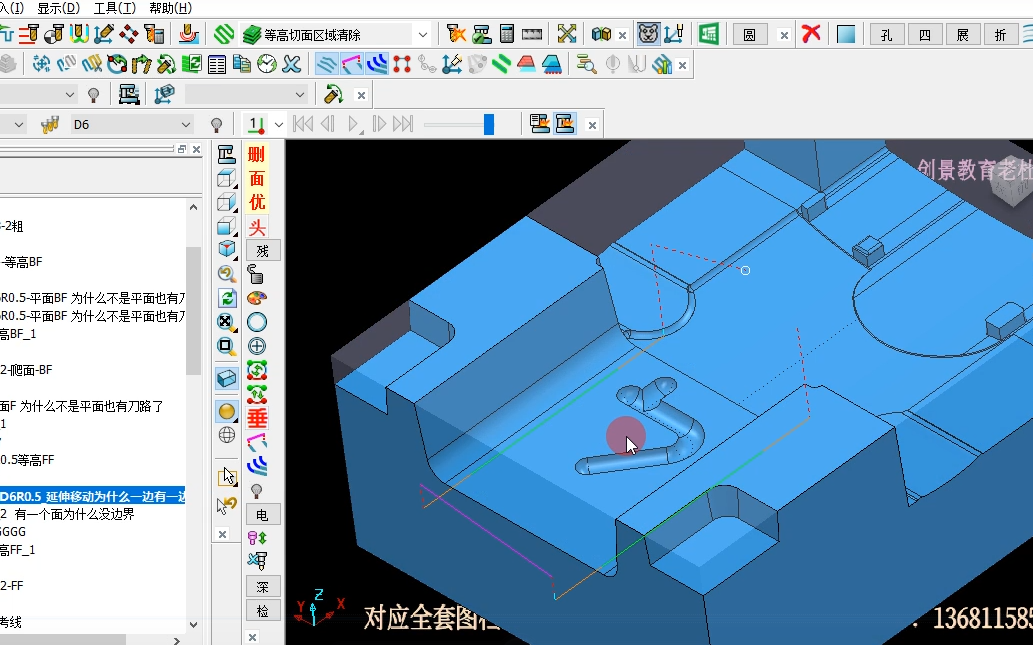Jump to simulation start
The width and height of the screenshot is (1033, 645).
(302, 124)
